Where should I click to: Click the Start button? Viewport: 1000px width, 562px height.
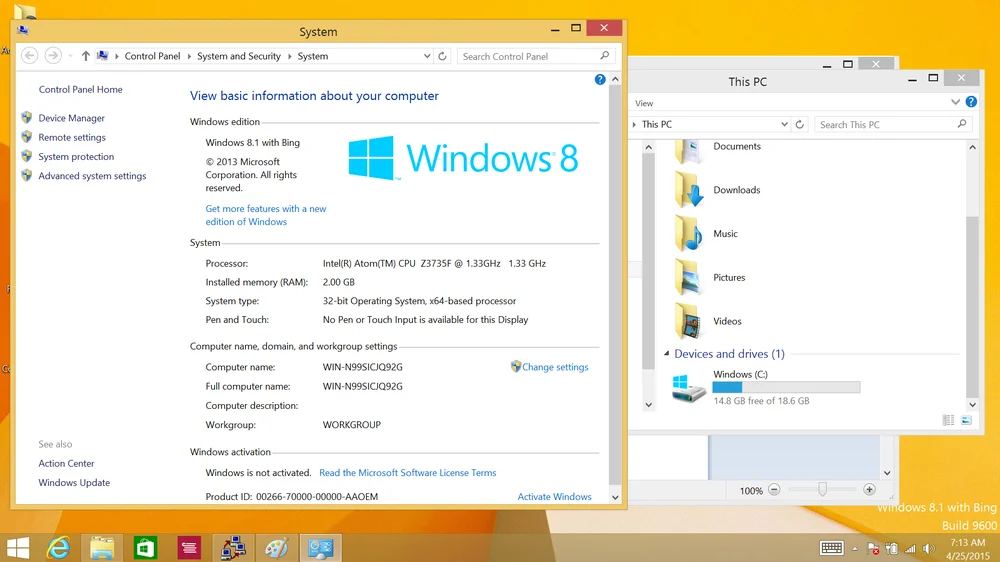coord(18,547)
